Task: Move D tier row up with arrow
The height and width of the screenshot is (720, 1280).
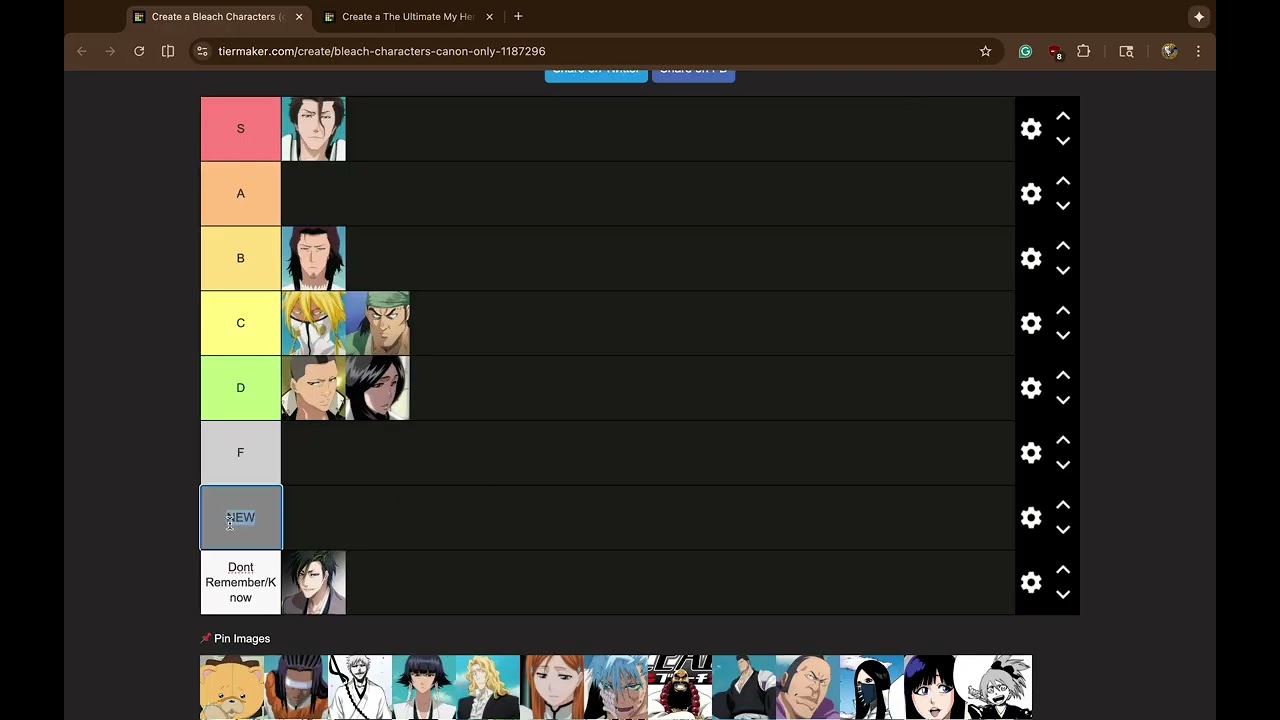Action: coord(1063,376)
